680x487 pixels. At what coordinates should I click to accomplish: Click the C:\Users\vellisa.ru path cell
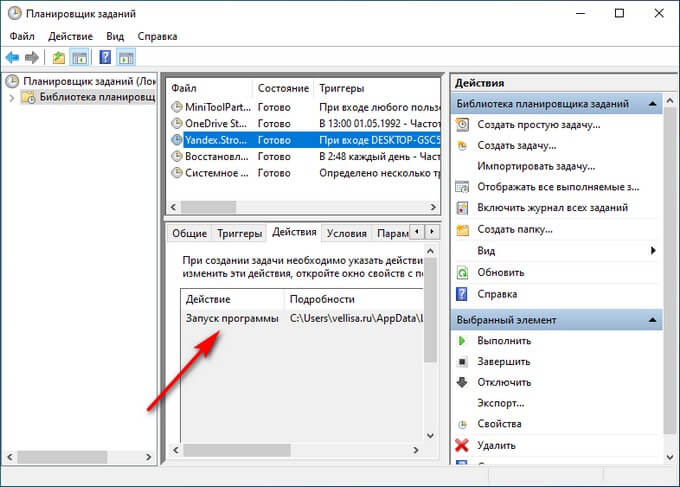tap(356, 318)
